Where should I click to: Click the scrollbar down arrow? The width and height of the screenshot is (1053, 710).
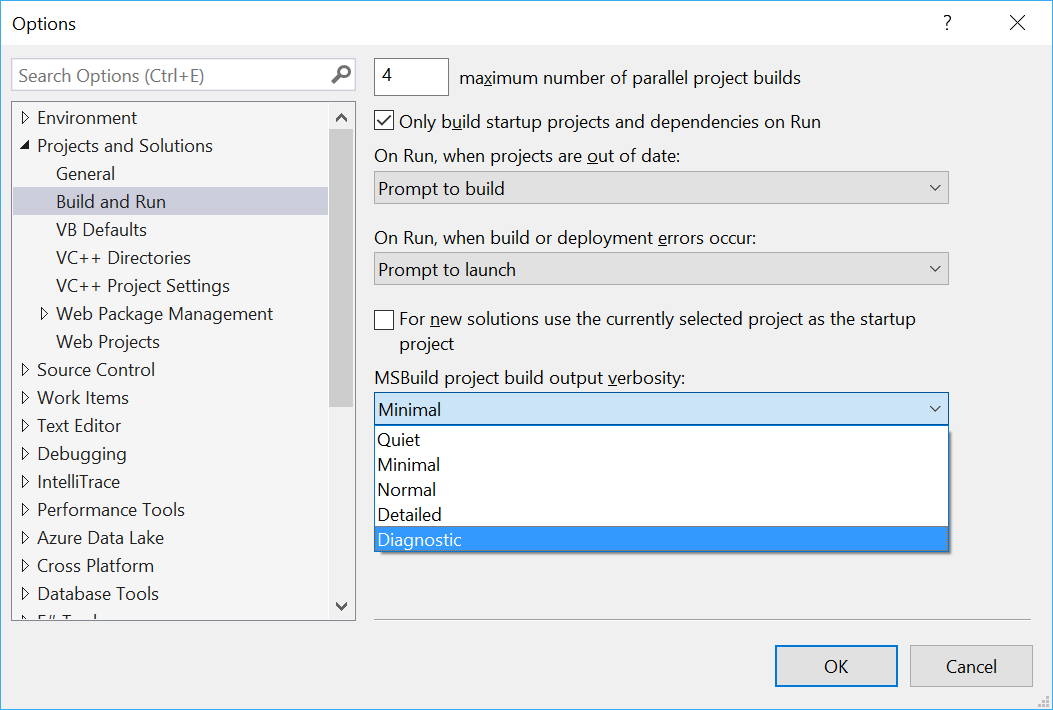click(341, 606)
